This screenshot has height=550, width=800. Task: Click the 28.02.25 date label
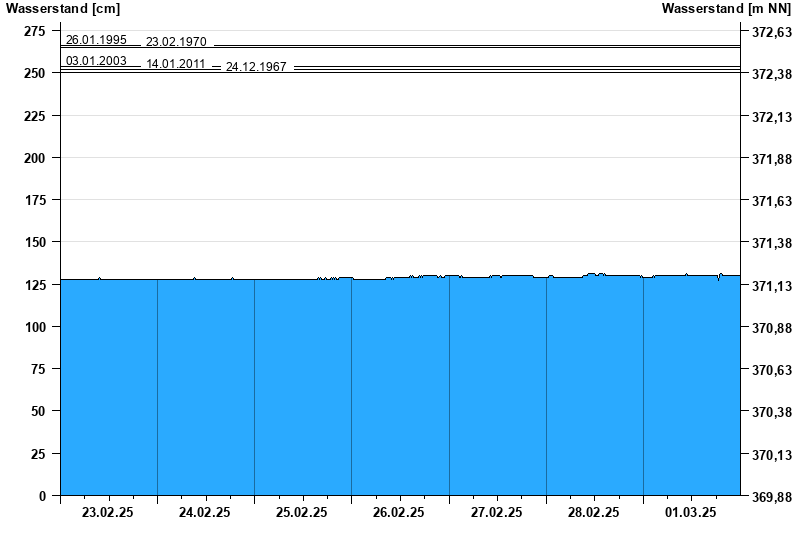pyautogui.click(x=594, y=512)
